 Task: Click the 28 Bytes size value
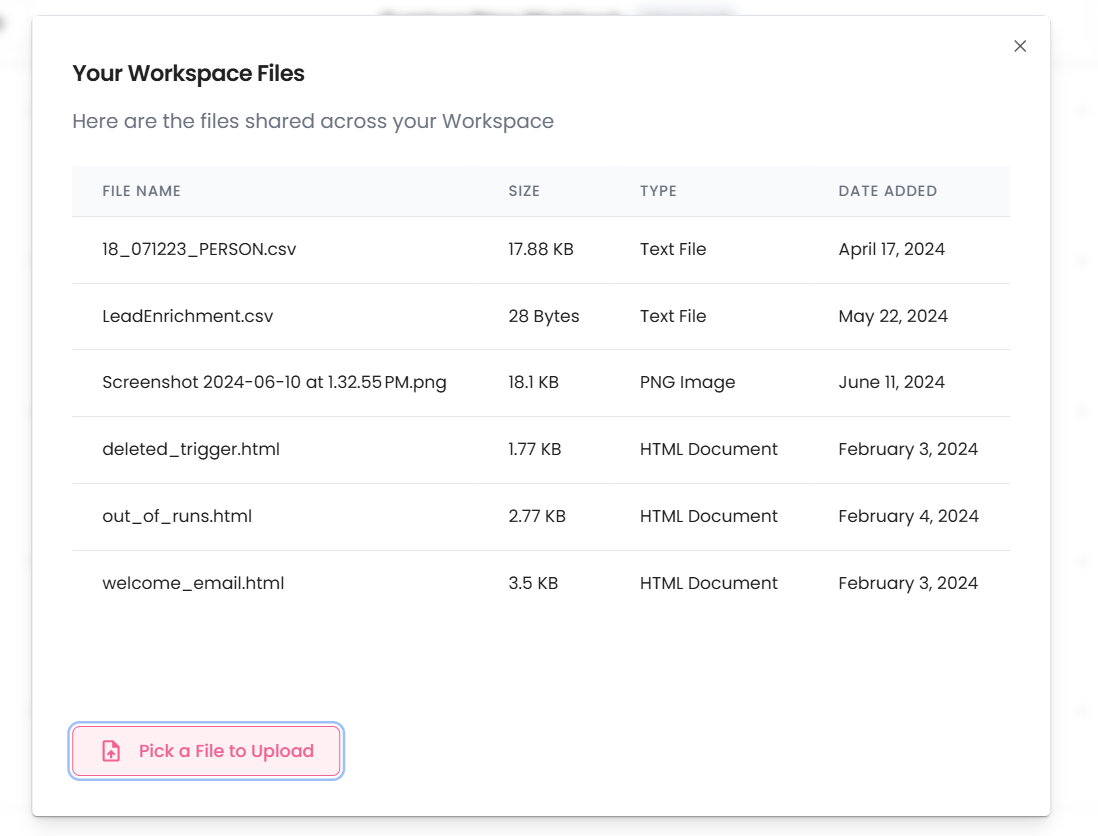(544, 316)
